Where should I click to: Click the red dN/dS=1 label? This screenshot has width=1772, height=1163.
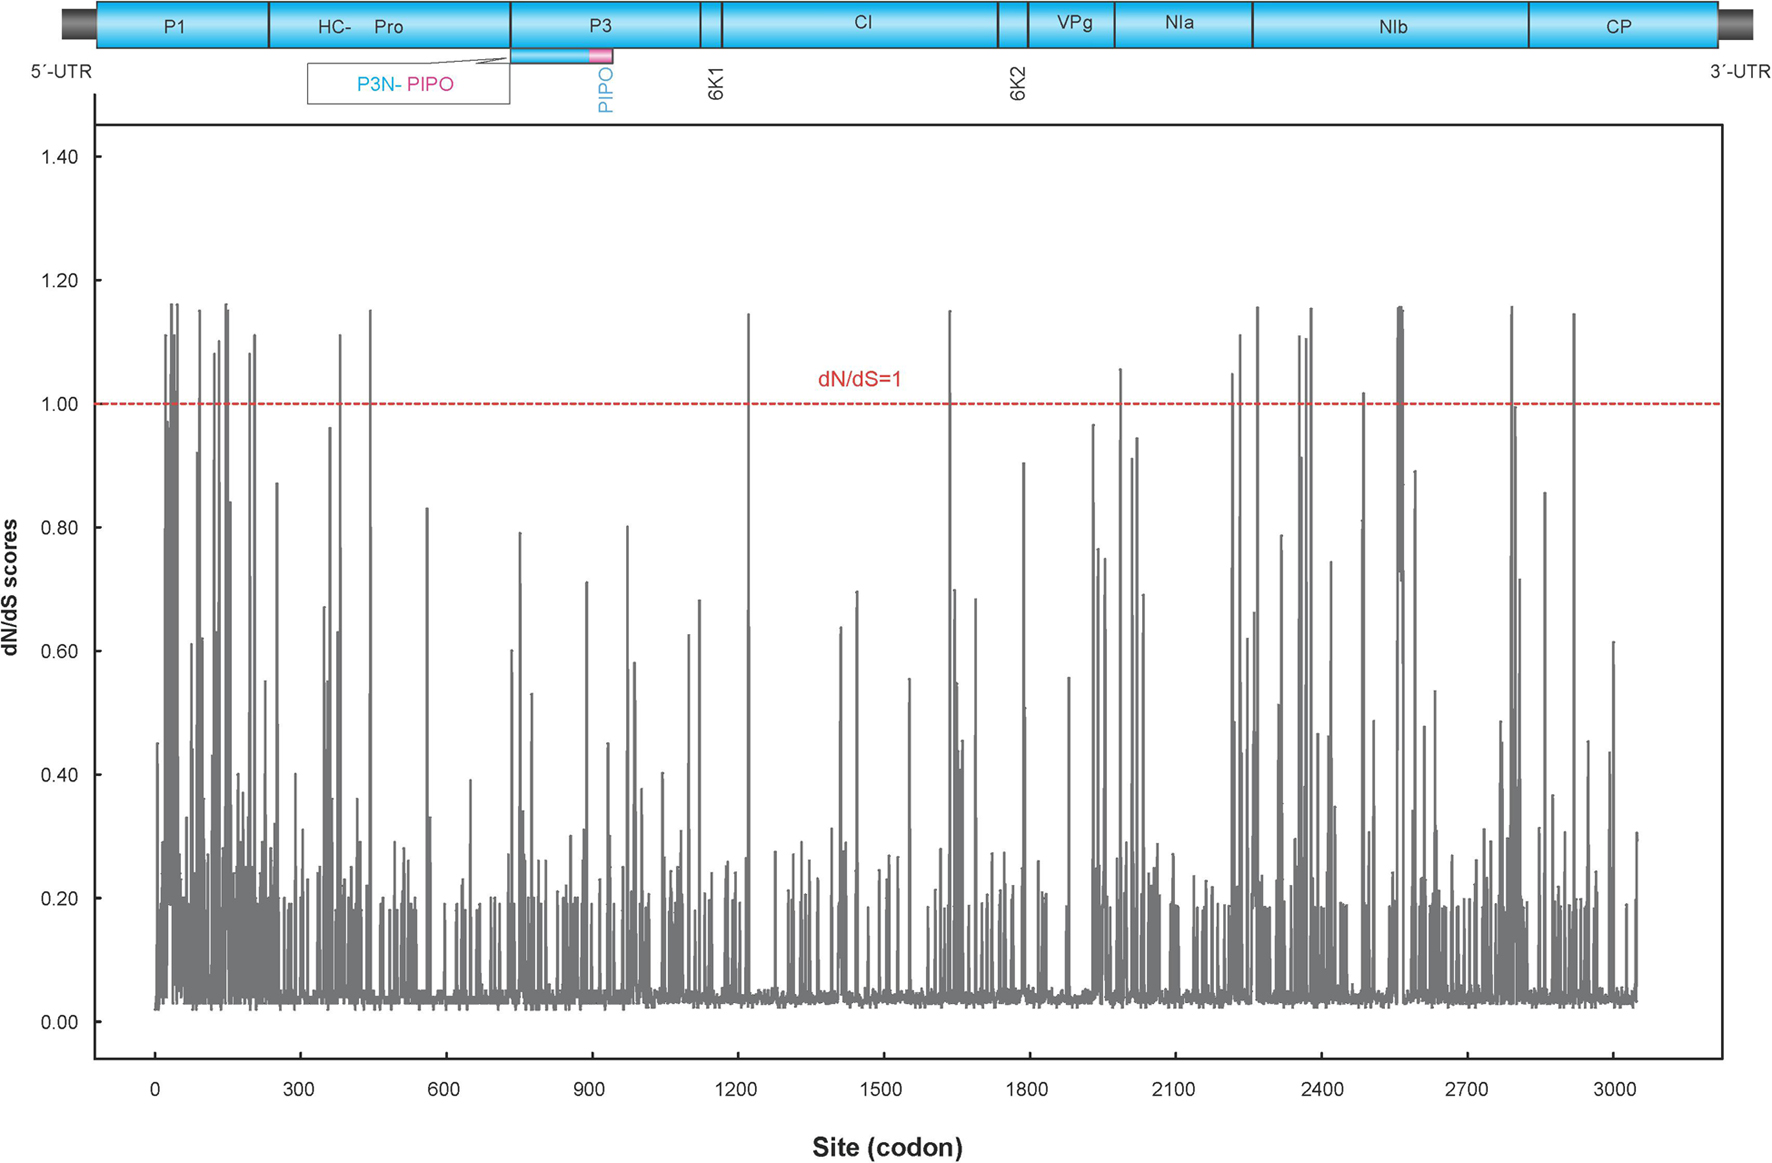tap(860, 379)
